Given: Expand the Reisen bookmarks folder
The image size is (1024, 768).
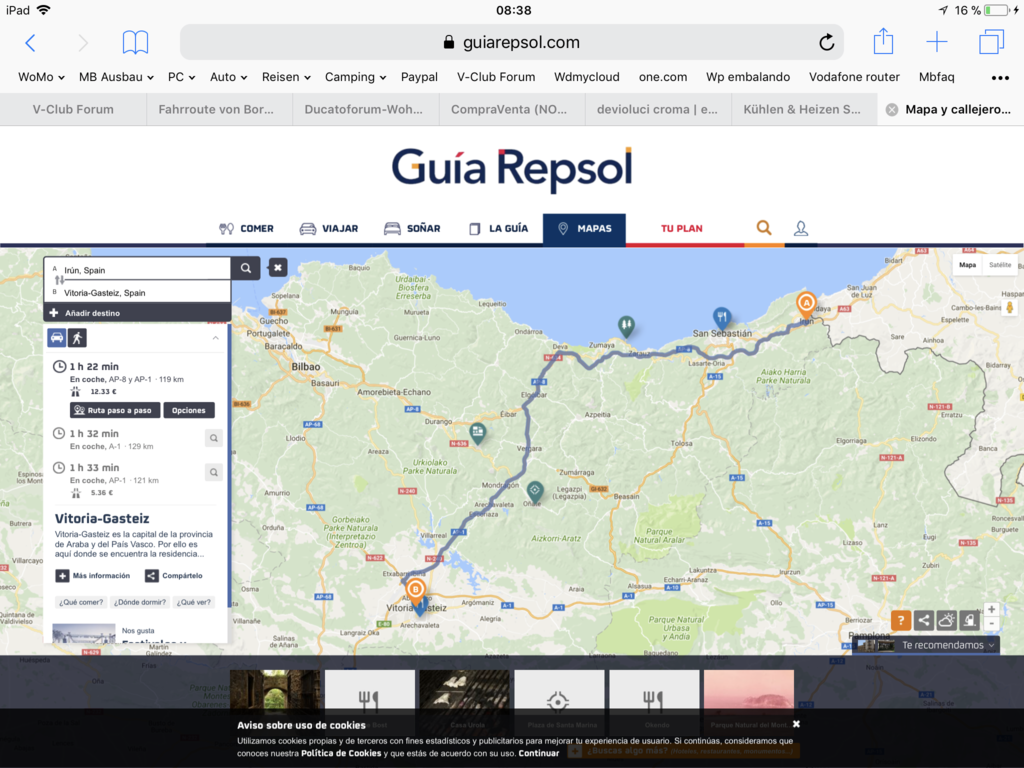Looking at the screenshot, I should pyautogui.click(x=286, y=77).
